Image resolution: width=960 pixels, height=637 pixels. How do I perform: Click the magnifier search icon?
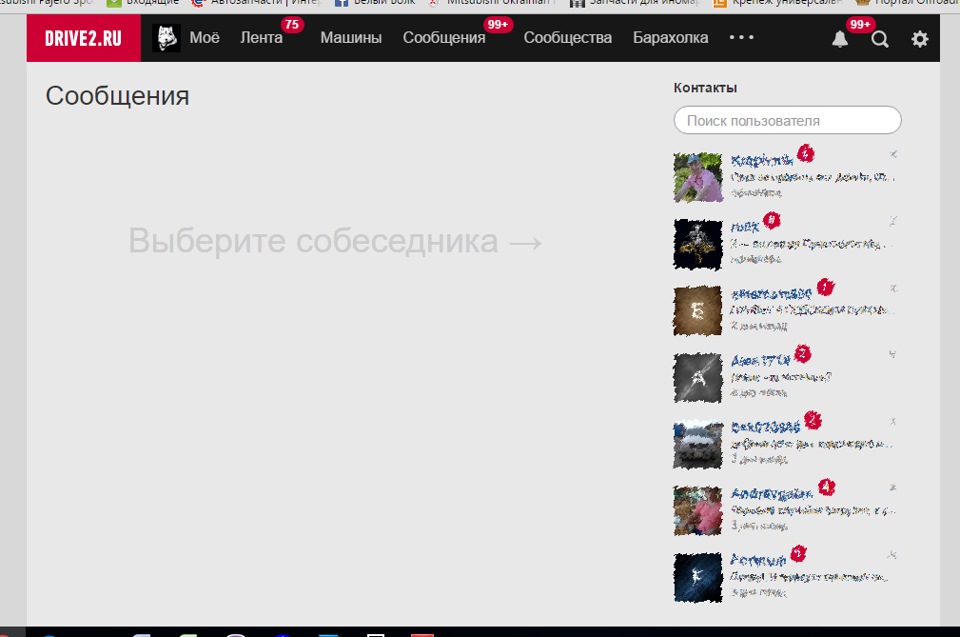tap(880, 40)
